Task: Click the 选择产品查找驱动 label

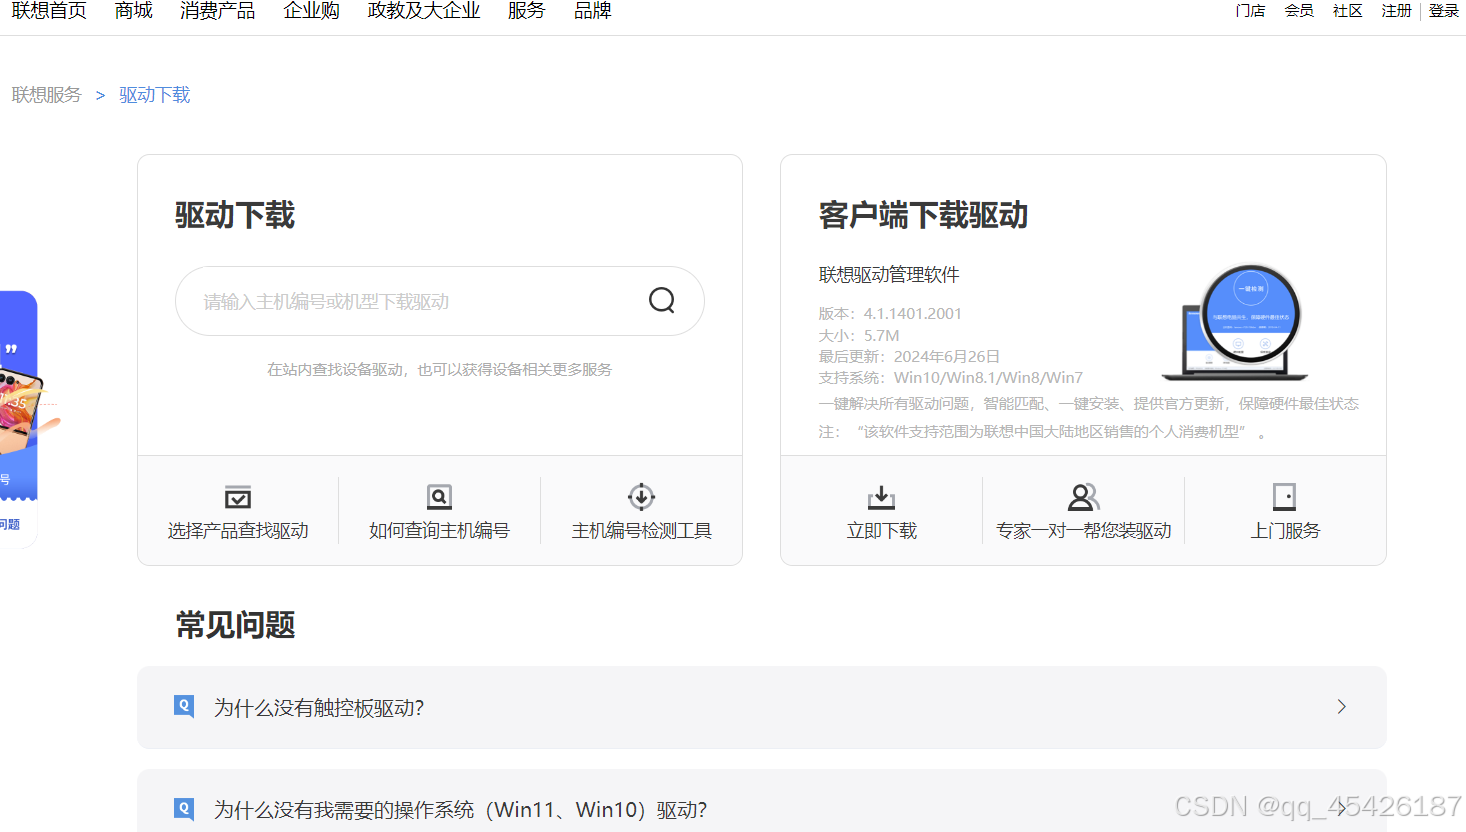Action: point(238,531)
